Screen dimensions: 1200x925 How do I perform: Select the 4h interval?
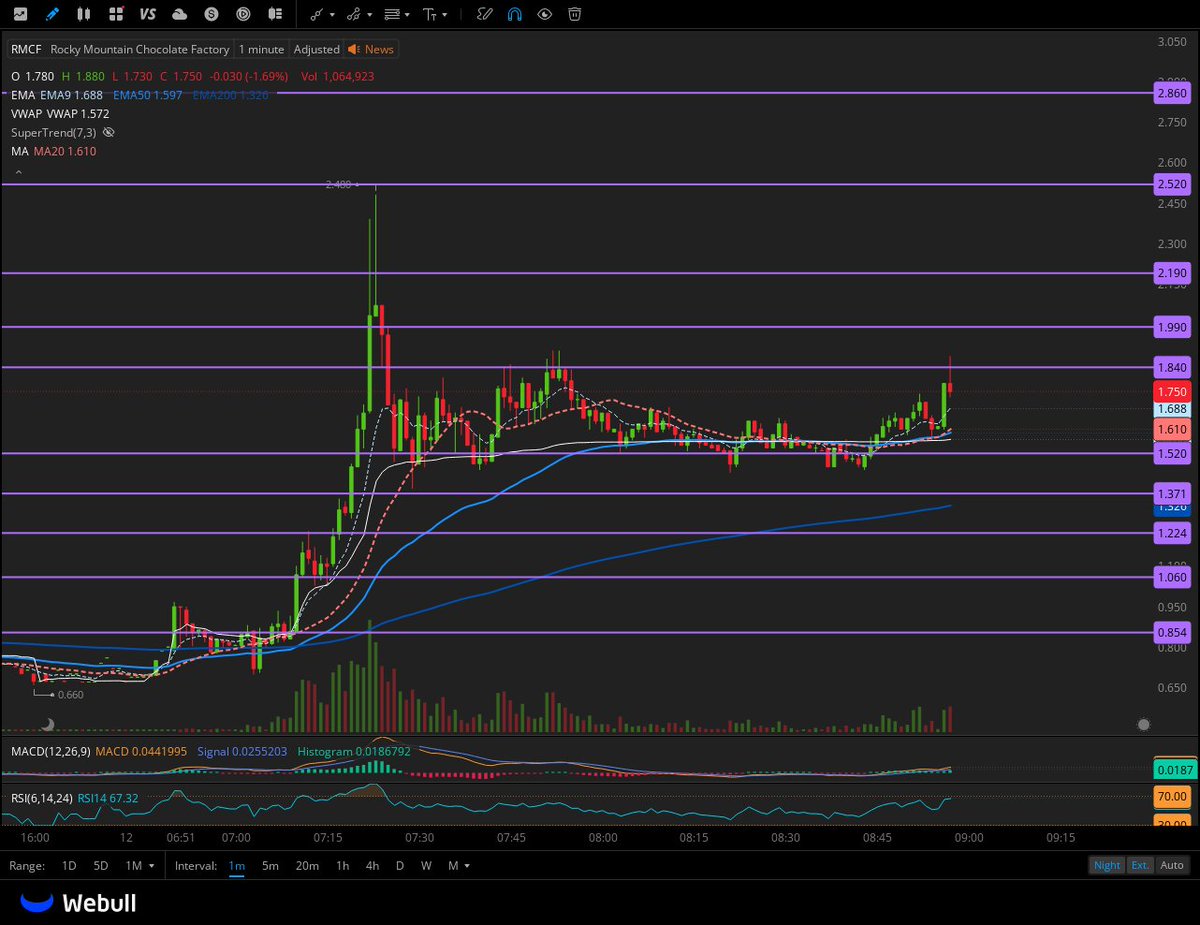(372, 865)
